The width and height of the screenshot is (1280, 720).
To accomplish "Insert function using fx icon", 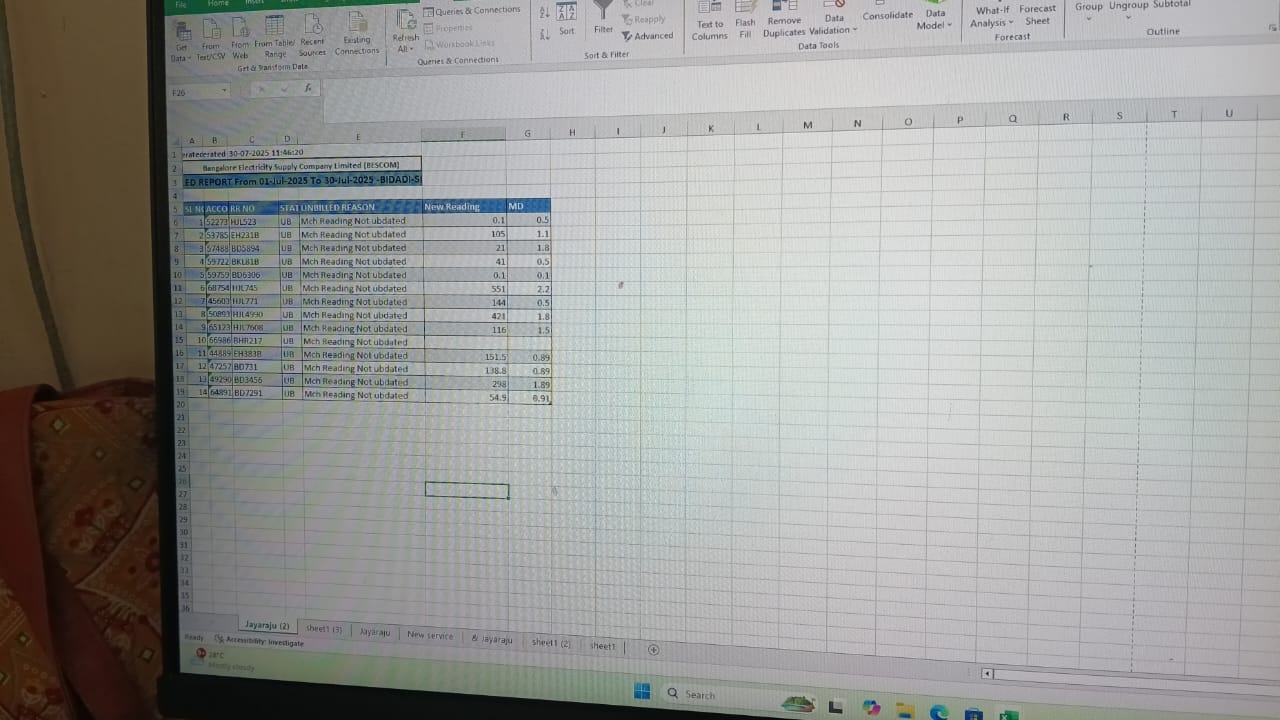I will click(x=308, y=88).
